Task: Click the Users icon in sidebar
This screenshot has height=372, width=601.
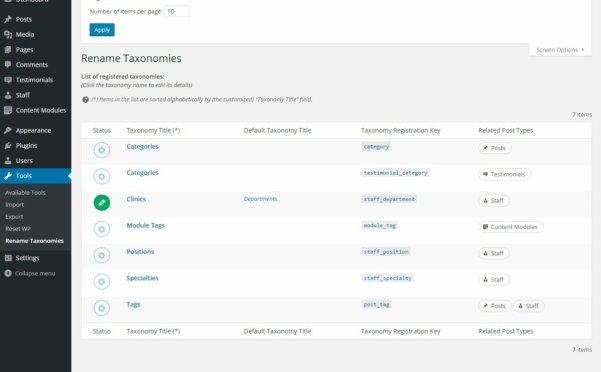Action: (8, 161)
